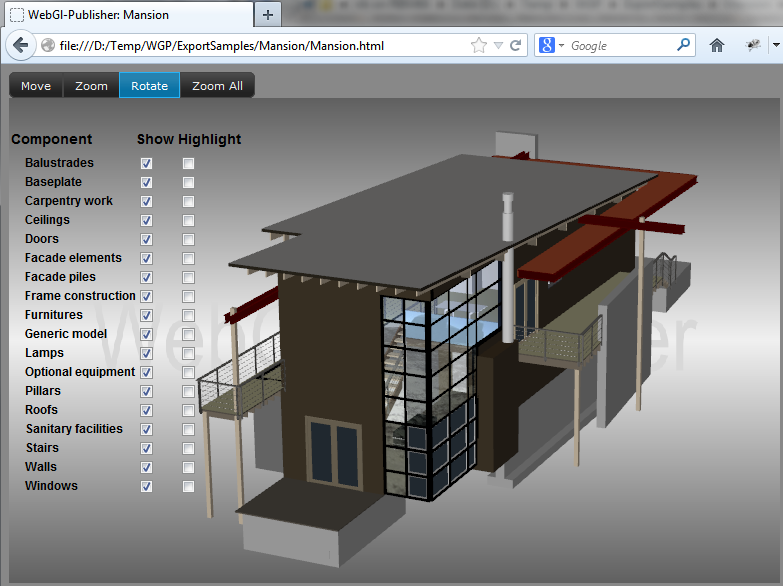This screenshot has height=586, width=783.
Task: Click the Google search engine icon
Action: click(x=547, y=45)
